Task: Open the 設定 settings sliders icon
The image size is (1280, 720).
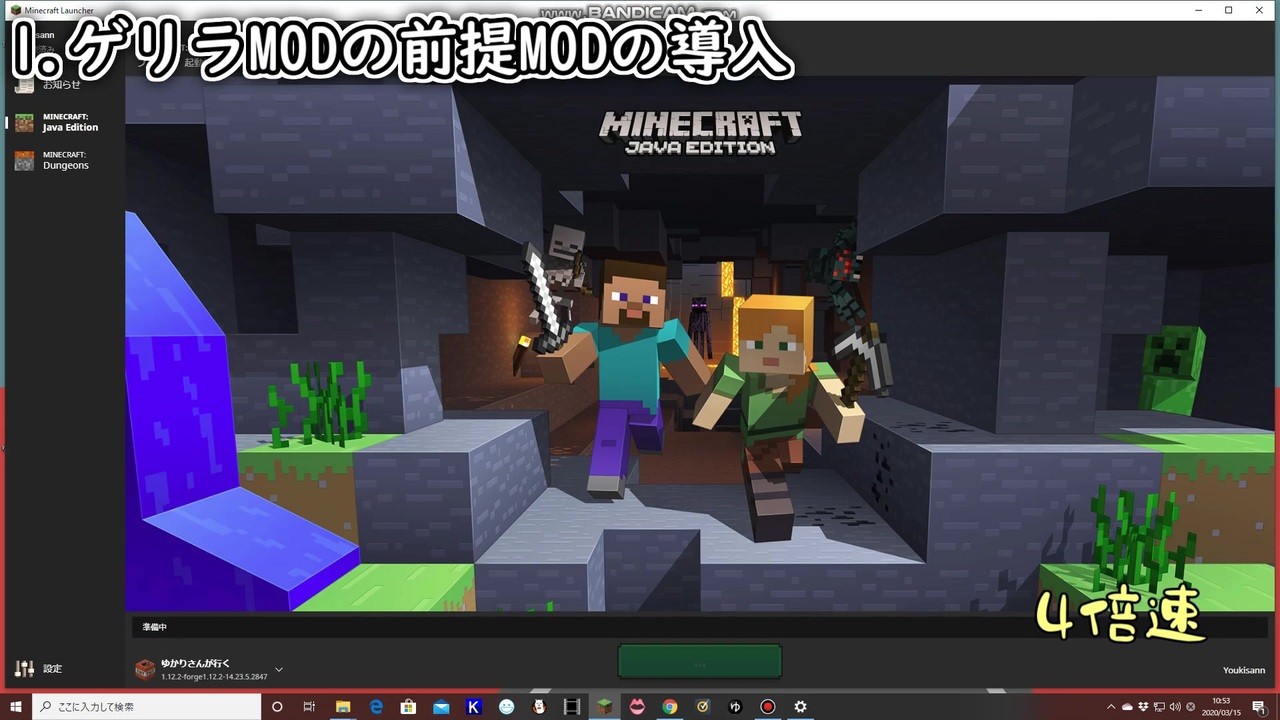Action: pyautogui.click(x=24, y=668)
